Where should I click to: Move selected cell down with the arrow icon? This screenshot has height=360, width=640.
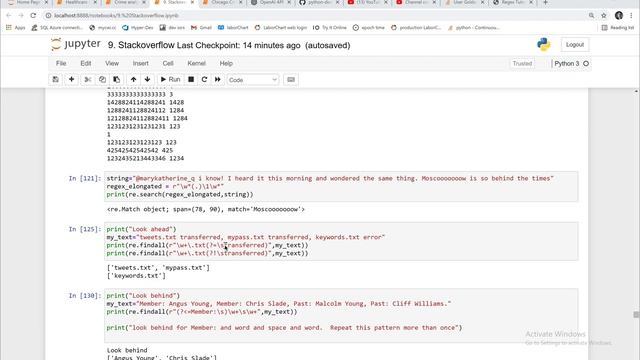pos(147,80)
